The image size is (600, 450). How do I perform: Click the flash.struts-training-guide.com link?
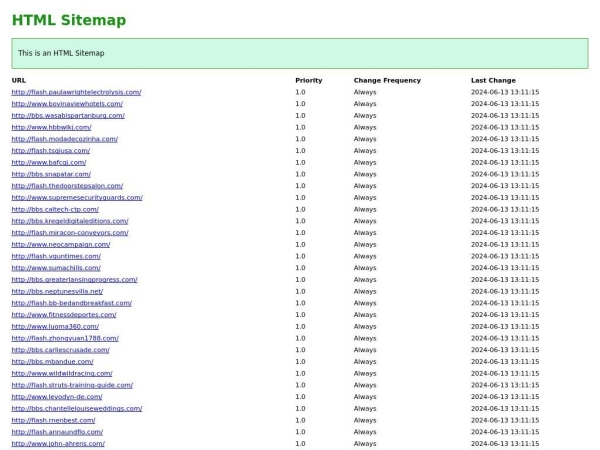pyautogui.click(x=72, y=385)
